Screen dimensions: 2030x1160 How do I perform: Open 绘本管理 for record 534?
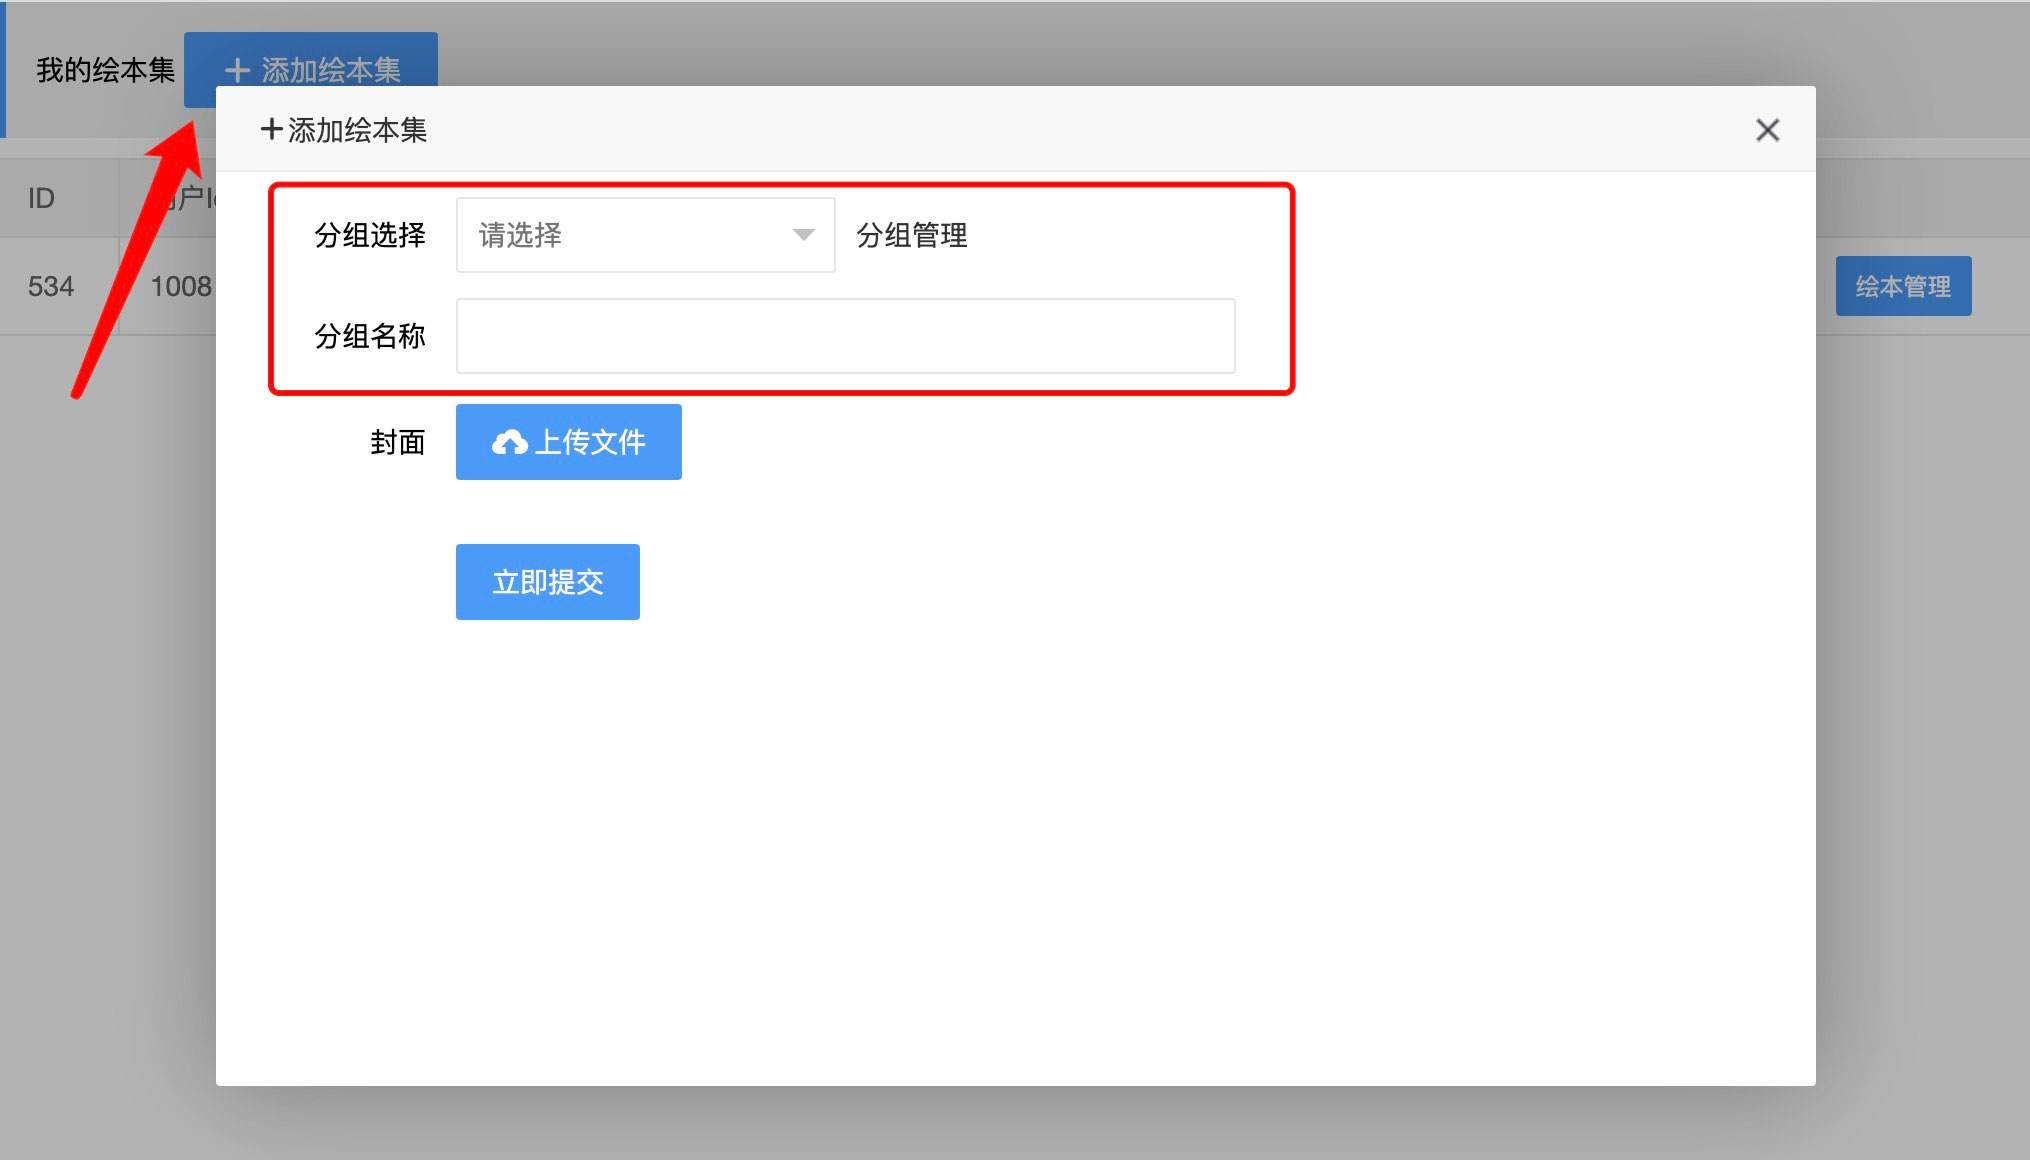pos(1902,286)
